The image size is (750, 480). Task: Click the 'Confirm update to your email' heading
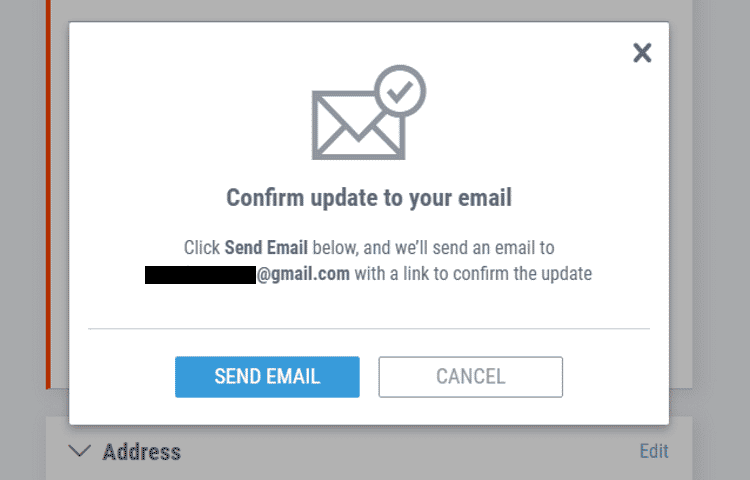[368, 197]
